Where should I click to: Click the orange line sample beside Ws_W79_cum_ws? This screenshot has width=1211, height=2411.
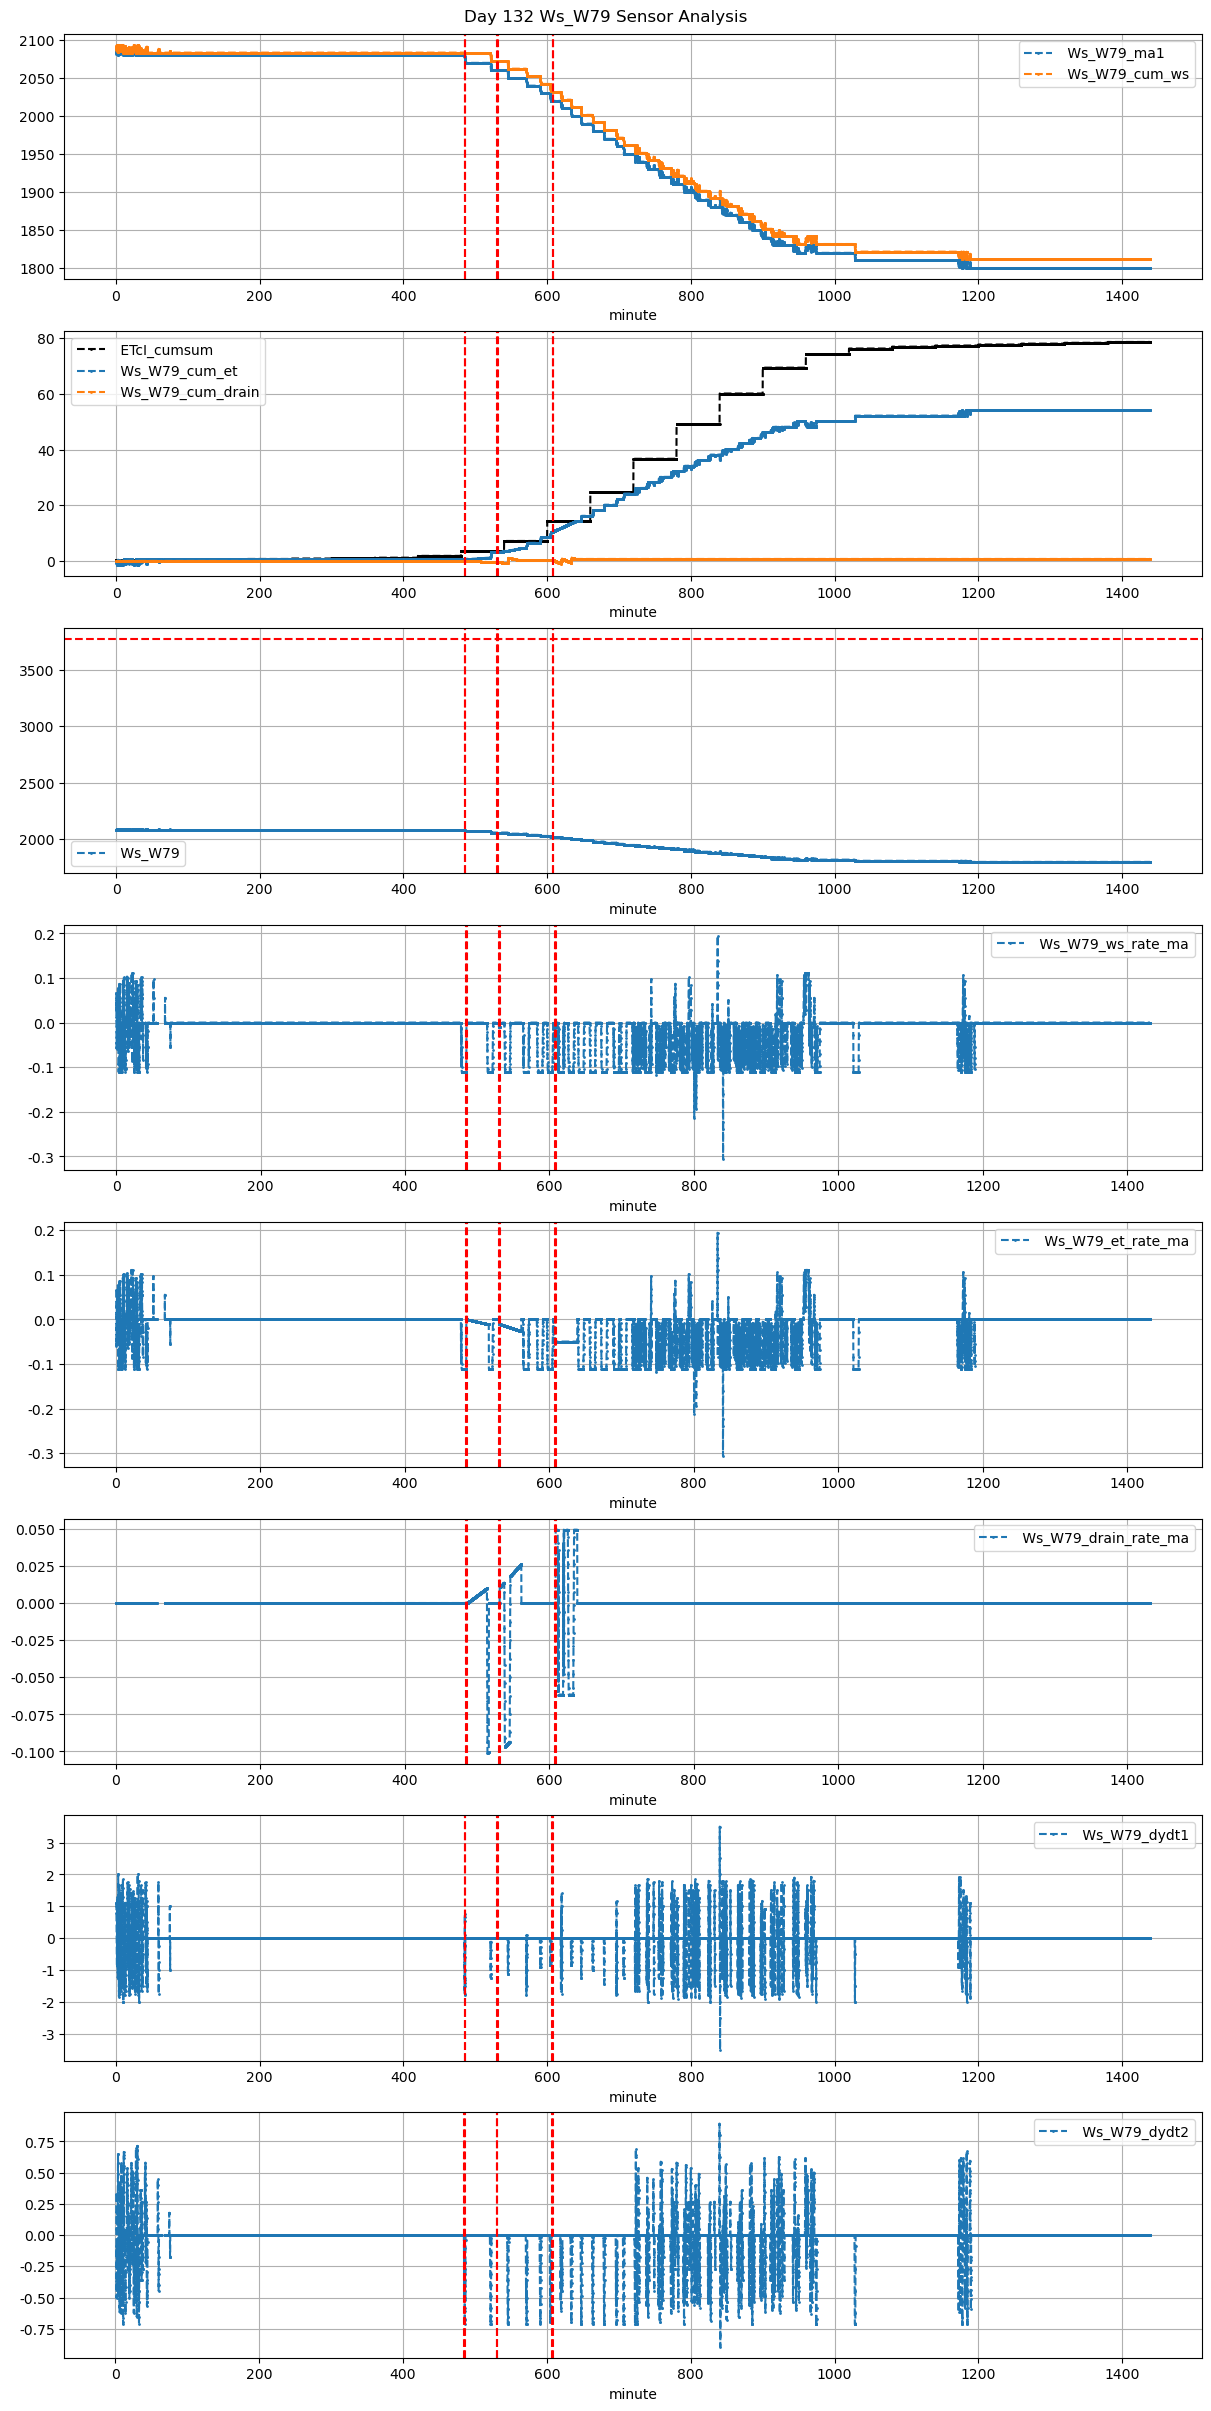click(x=1040, y=74)
